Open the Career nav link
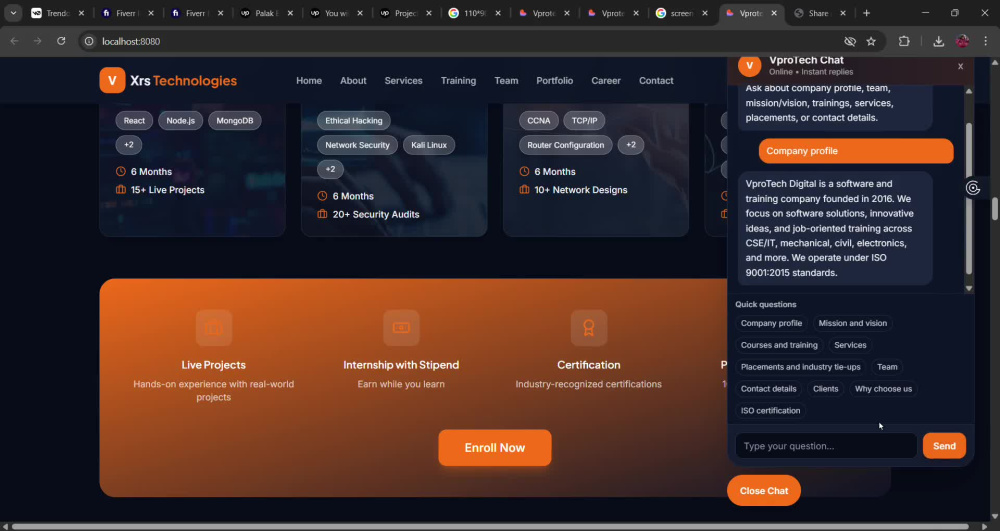This screenshot has height=531, width=1000. (606, 80)
